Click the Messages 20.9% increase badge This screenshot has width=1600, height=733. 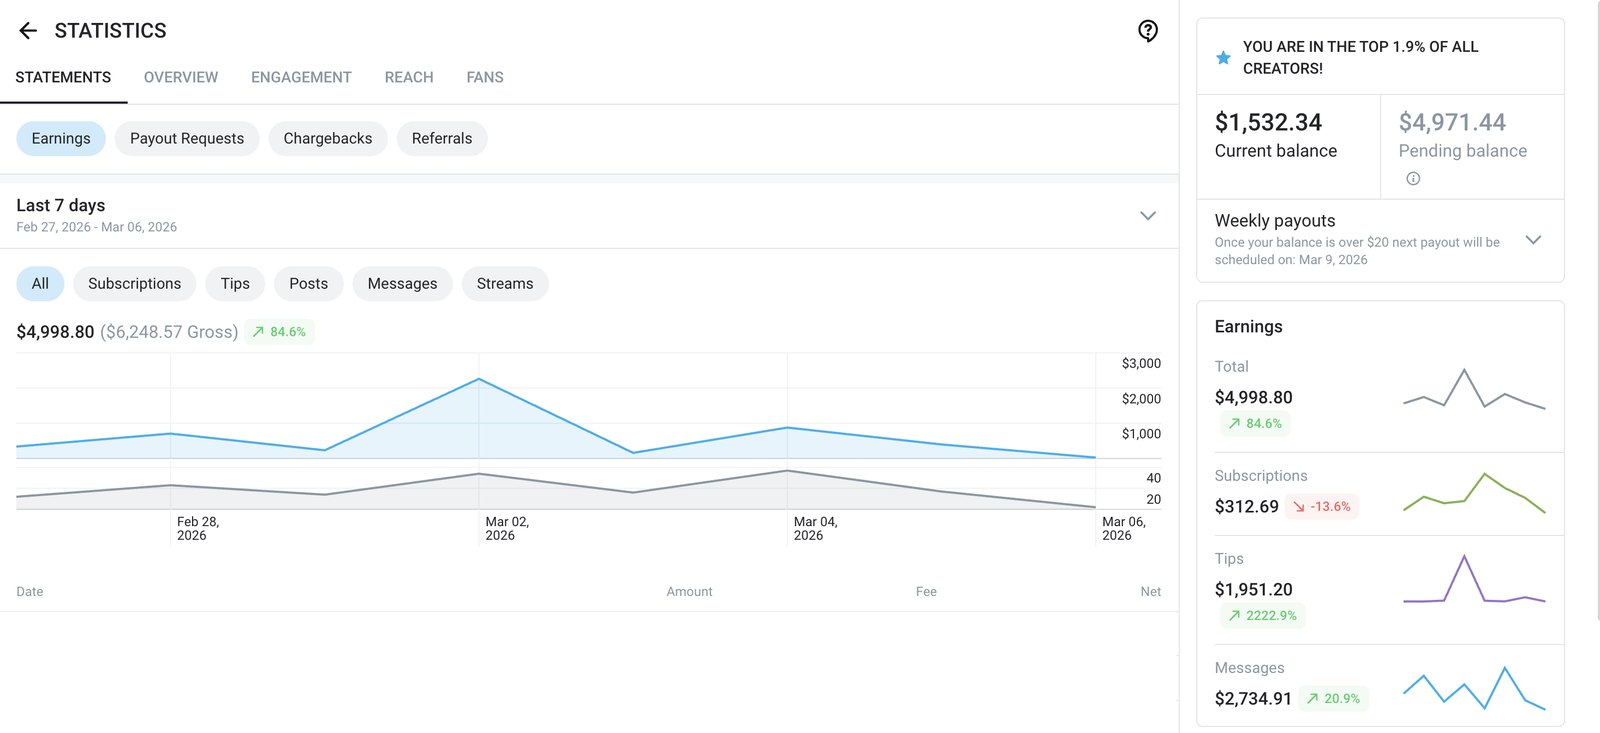1333,699
